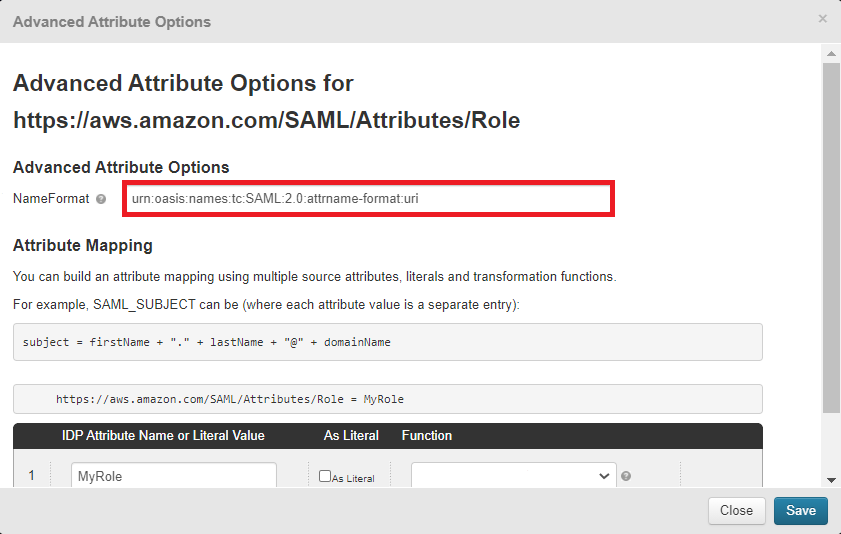The width and height of the screenshot is (841, 534).
Task: Click the scrollbar up arrow
Action: click(x=831, y=54)
